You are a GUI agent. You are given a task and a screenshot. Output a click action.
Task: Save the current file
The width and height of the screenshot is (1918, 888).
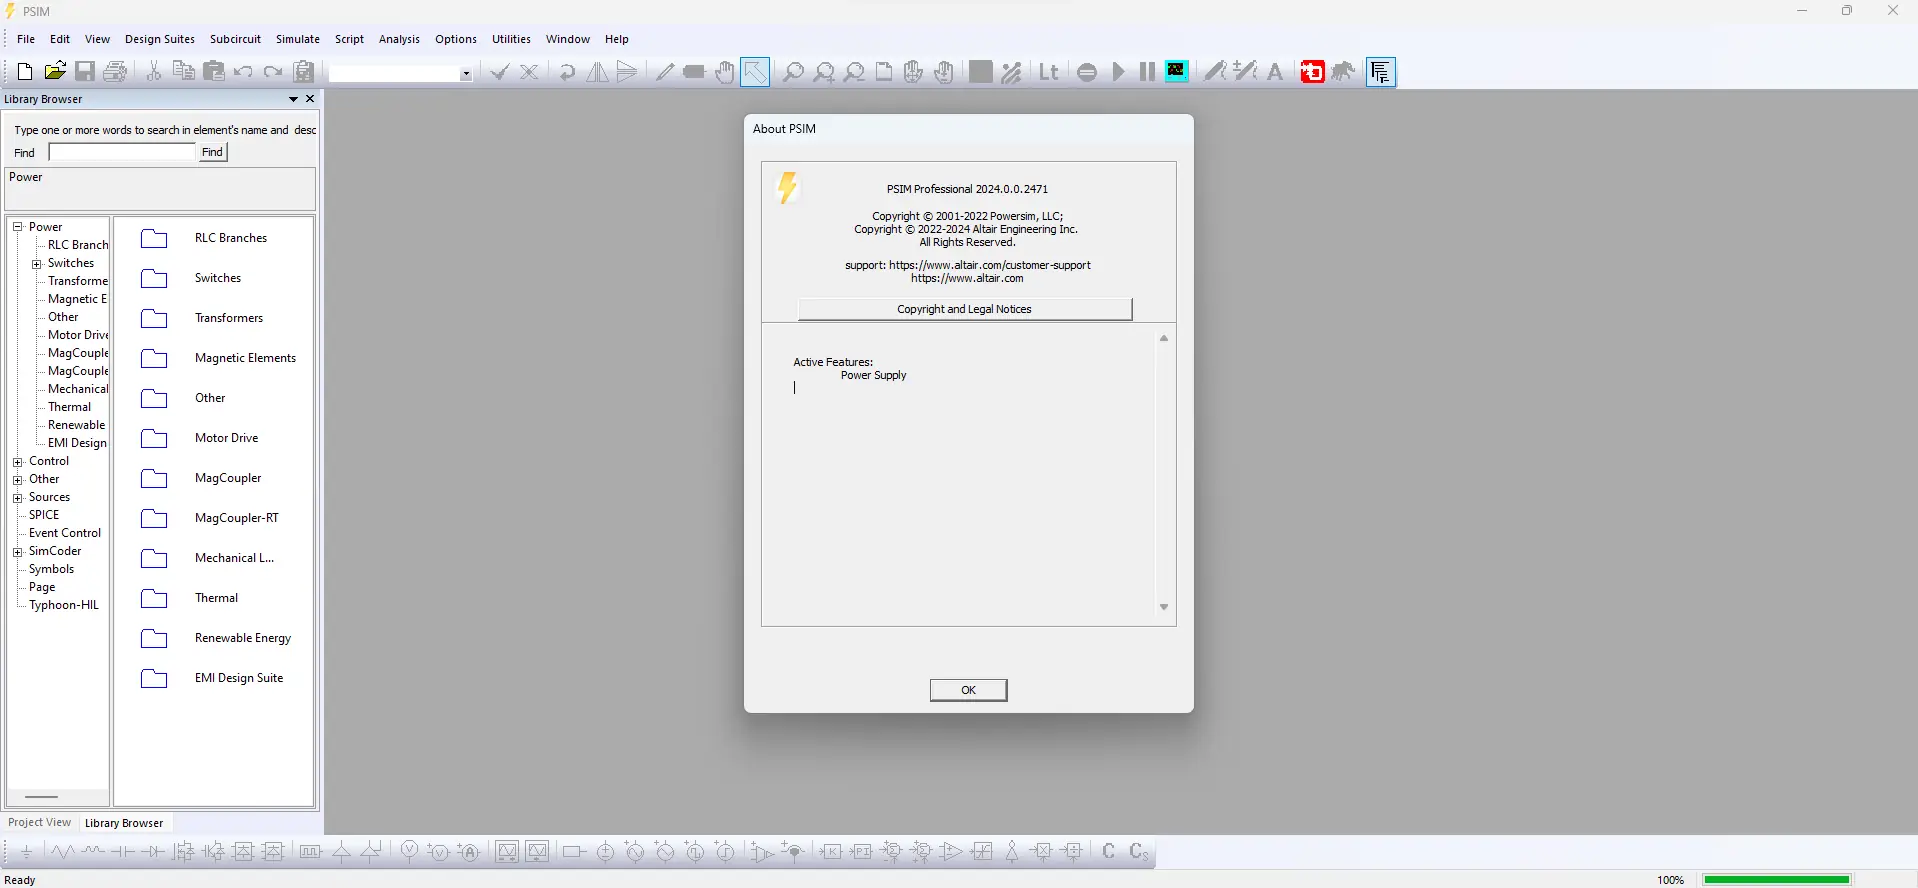coord(85,71)
